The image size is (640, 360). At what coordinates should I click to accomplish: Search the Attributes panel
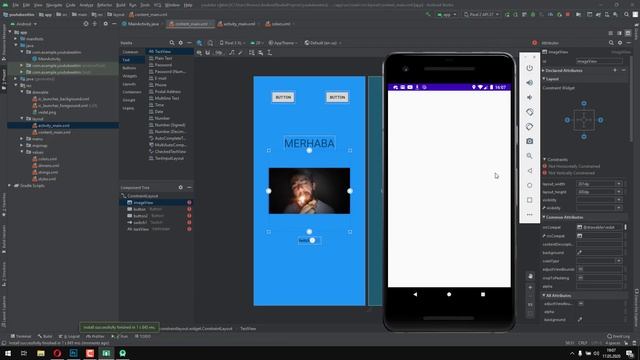tap(611, 43)
